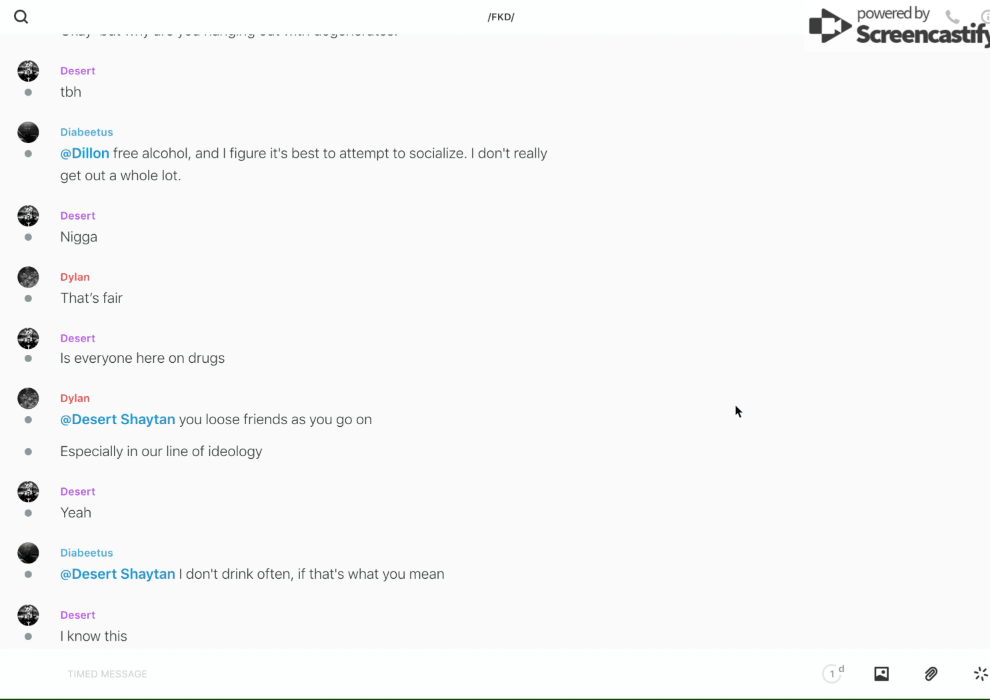Viewport: 990px width, 700px height.
Task: Click Dylan's avatar beside "That's fair"
Action: [x=28, y=277]
